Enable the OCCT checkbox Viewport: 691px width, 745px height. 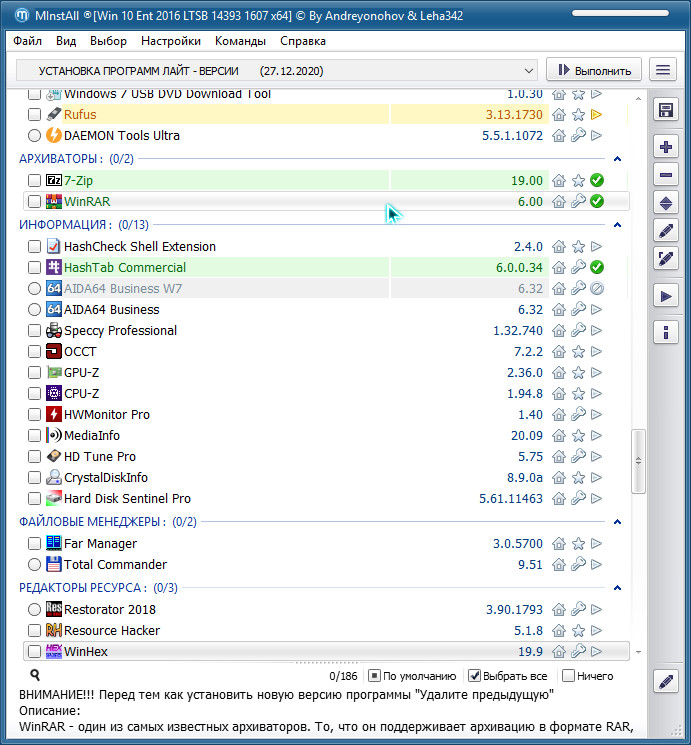34,352
